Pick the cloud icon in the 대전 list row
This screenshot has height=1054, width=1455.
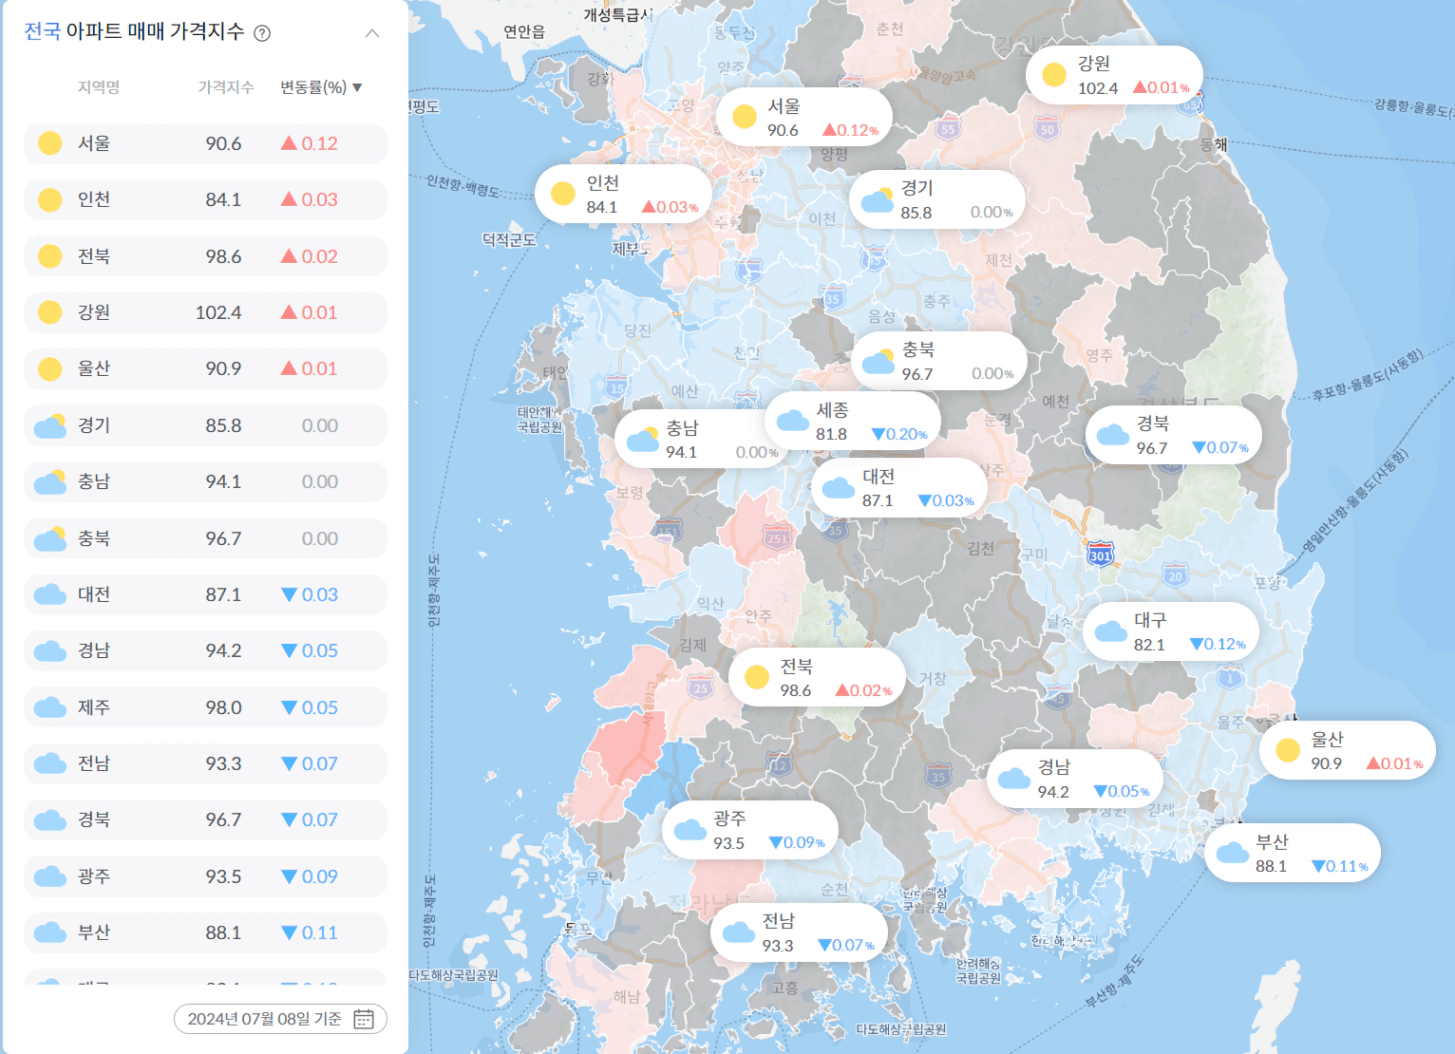tap(50, 595)
